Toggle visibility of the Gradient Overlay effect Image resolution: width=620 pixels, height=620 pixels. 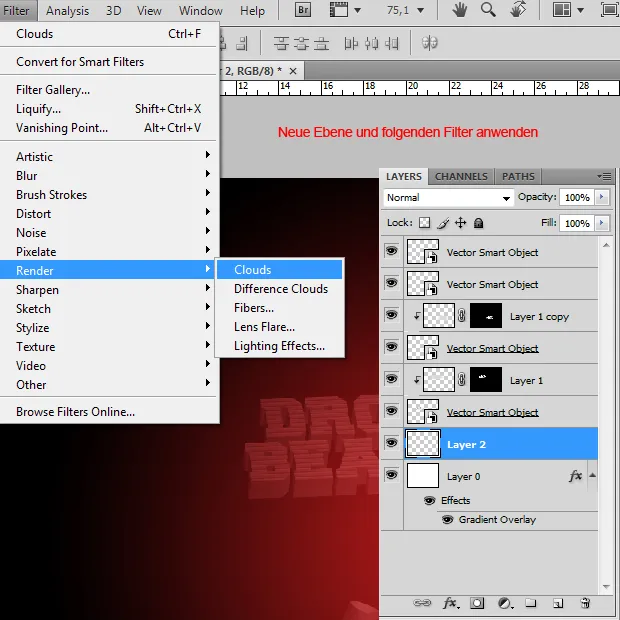click(x=447, y=520)
